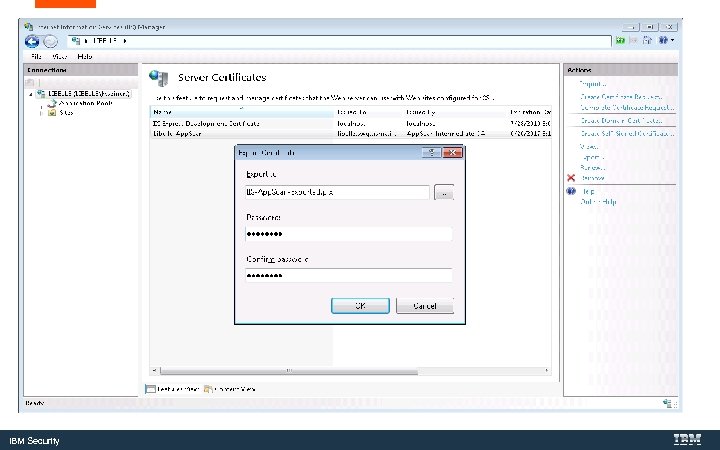Image resolution: width=720 pixels, height=450 pixels.
Task: Click the network status icon in status bar
Action: tap(667, 403)
